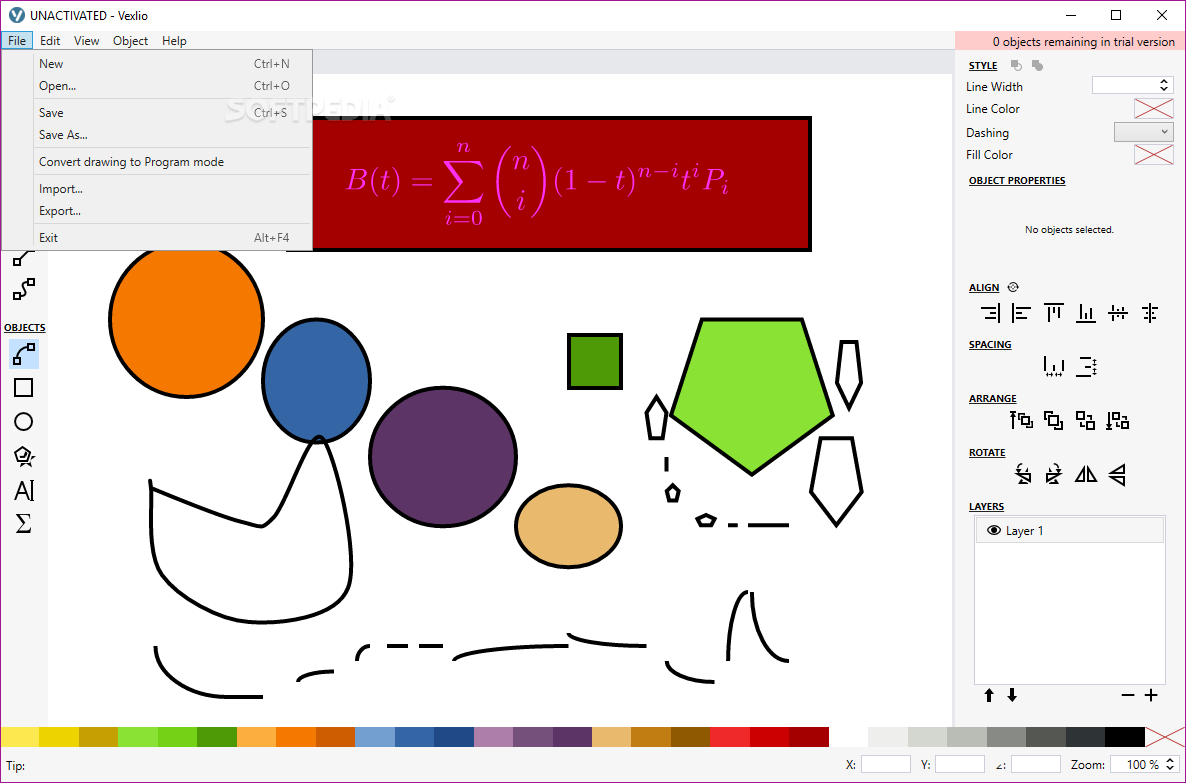Select the sigma equation tool
The height and width of the screenshot is (783, 1186).
23,524
